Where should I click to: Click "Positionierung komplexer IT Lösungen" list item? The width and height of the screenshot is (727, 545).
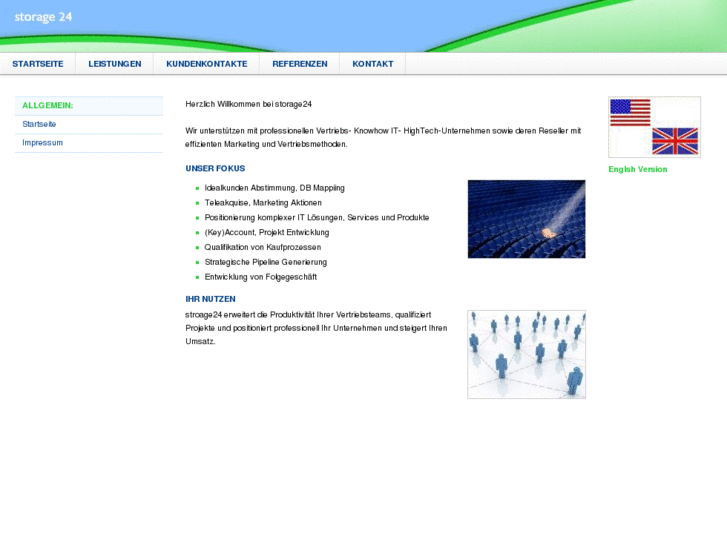point(317,218)
